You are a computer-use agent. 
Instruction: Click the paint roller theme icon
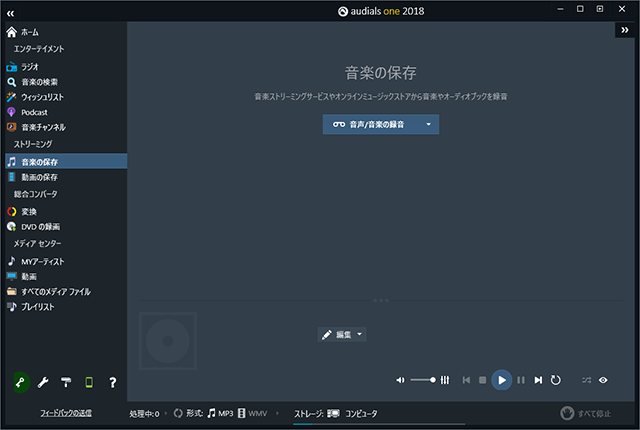(x=66, y=382)
